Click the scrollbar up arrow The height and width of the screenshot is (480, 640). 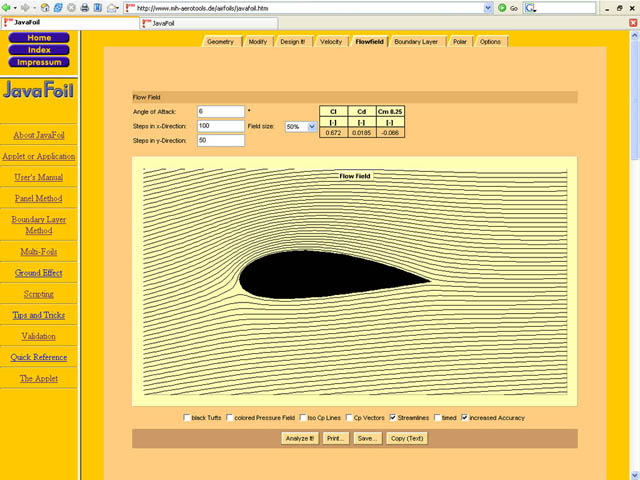point(634,36)
